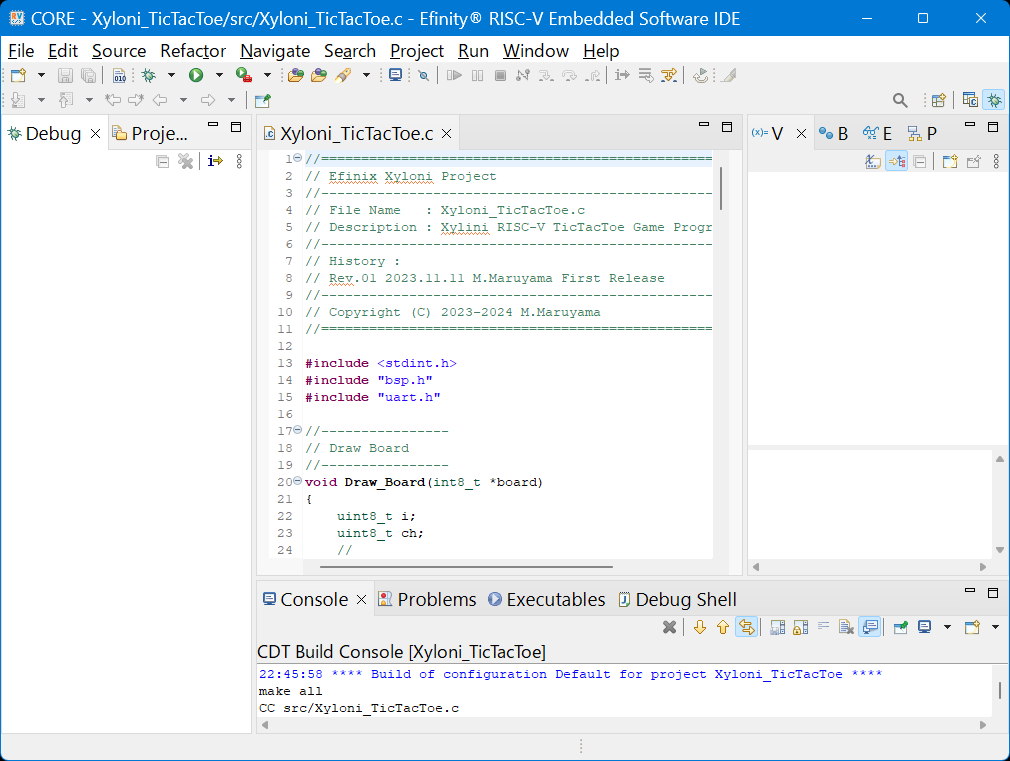Open the Run button dropdown arrow
The width and height of the screenshot is (1010, 761).
coord(219,75)
